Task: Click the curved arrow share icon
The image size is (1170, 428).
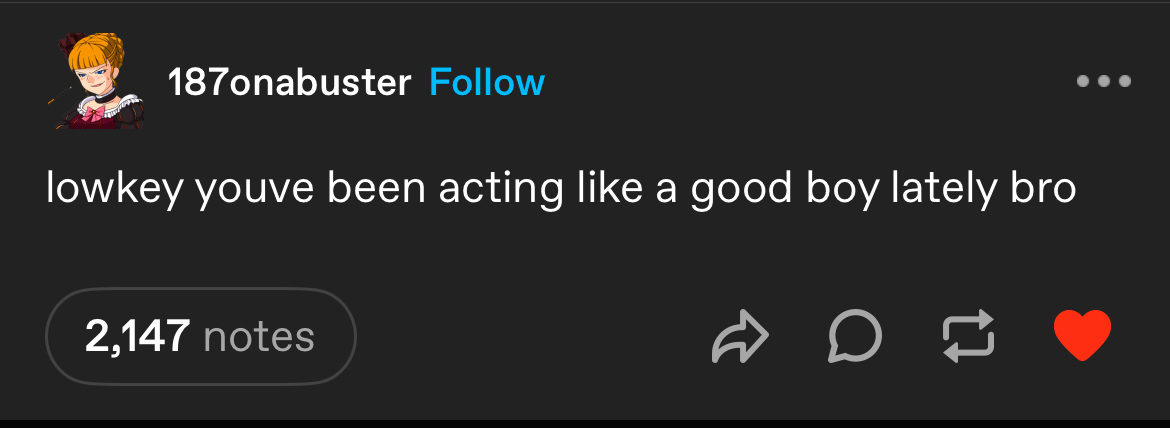Action: click(740, 336)
